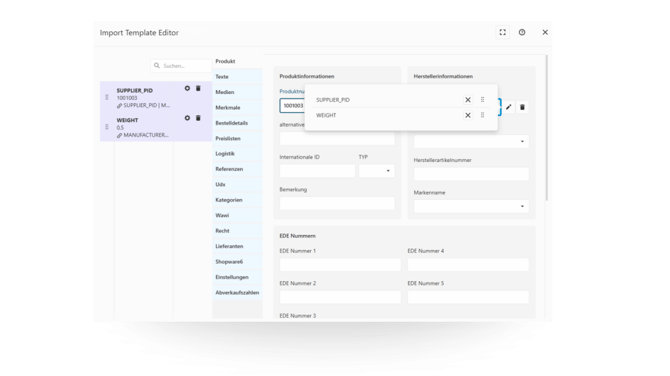This screenshot has height=376, width=670.
Task: Open the Merkmale tab
Action: [x=238, y=108]
